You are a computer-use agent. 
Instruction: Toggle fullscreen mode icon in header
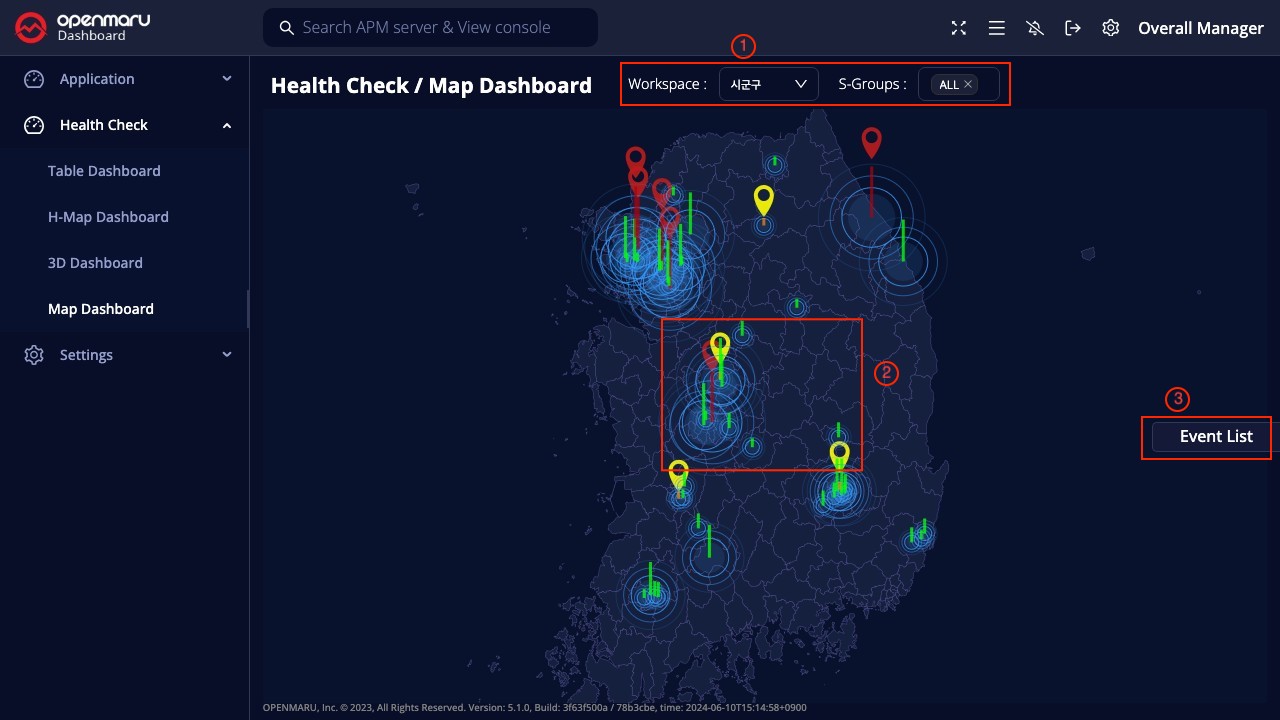point(959,28)
